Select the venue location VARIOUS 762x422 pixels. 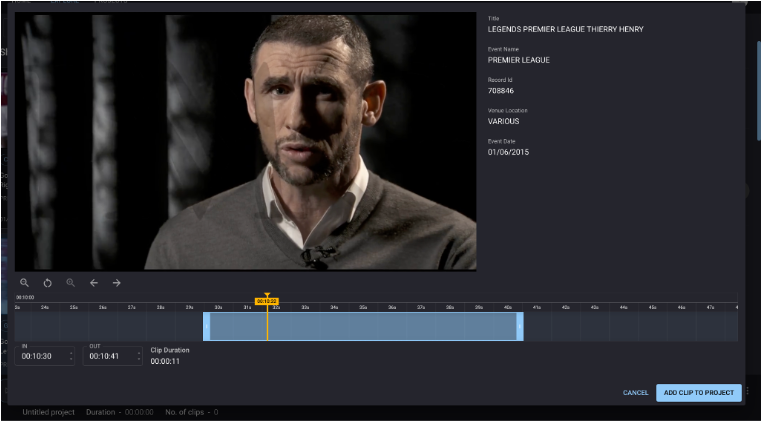(503, 122)
